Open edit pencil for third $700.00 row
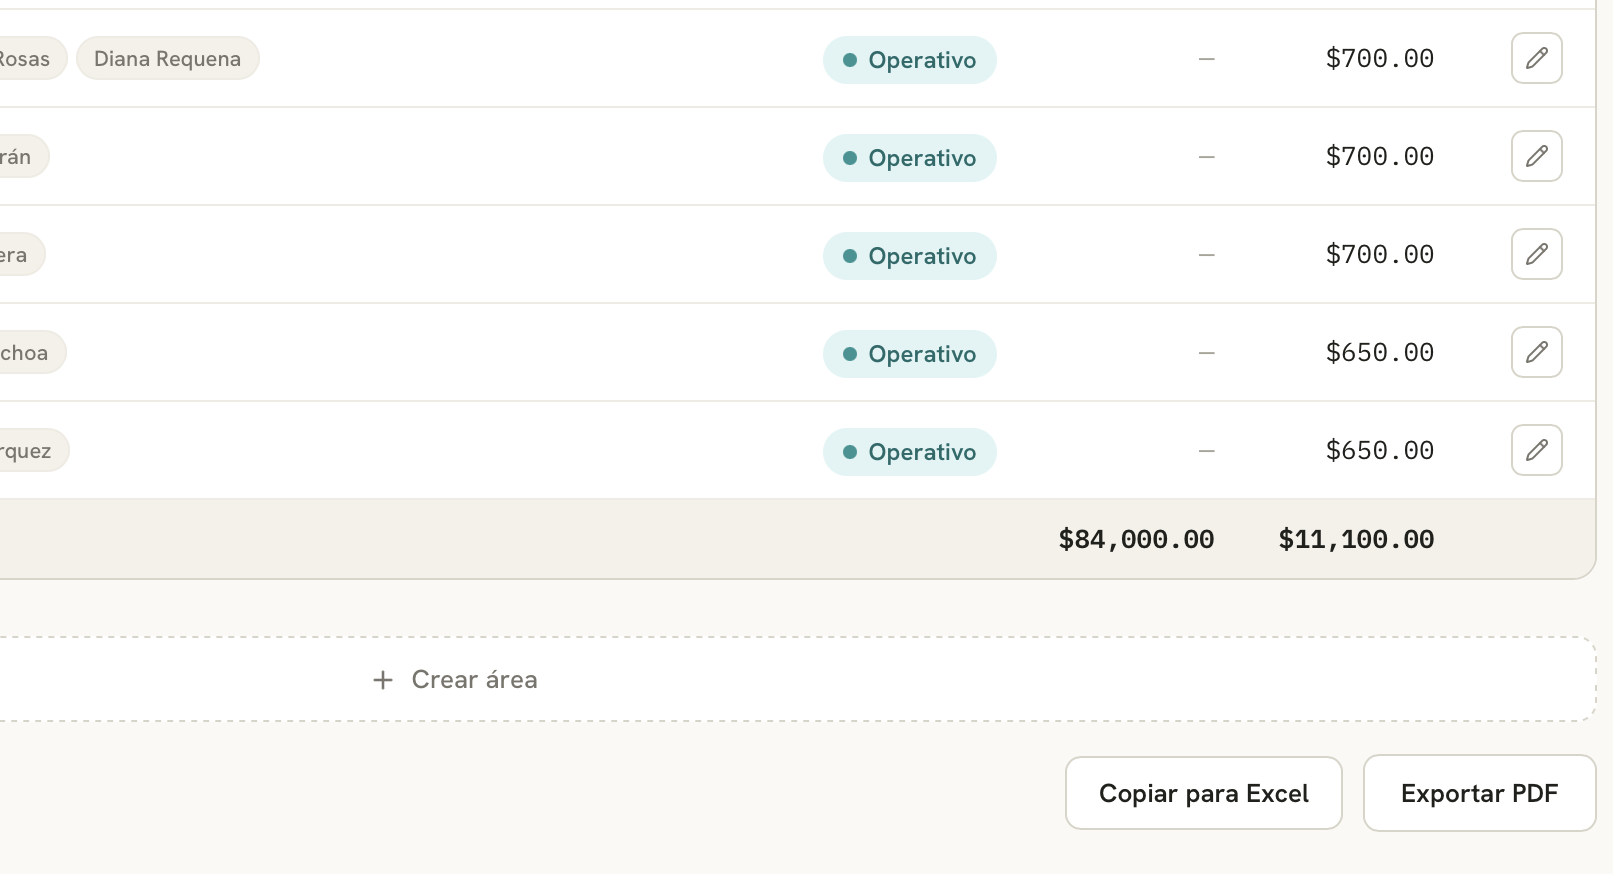 [x=1536, y=254]
